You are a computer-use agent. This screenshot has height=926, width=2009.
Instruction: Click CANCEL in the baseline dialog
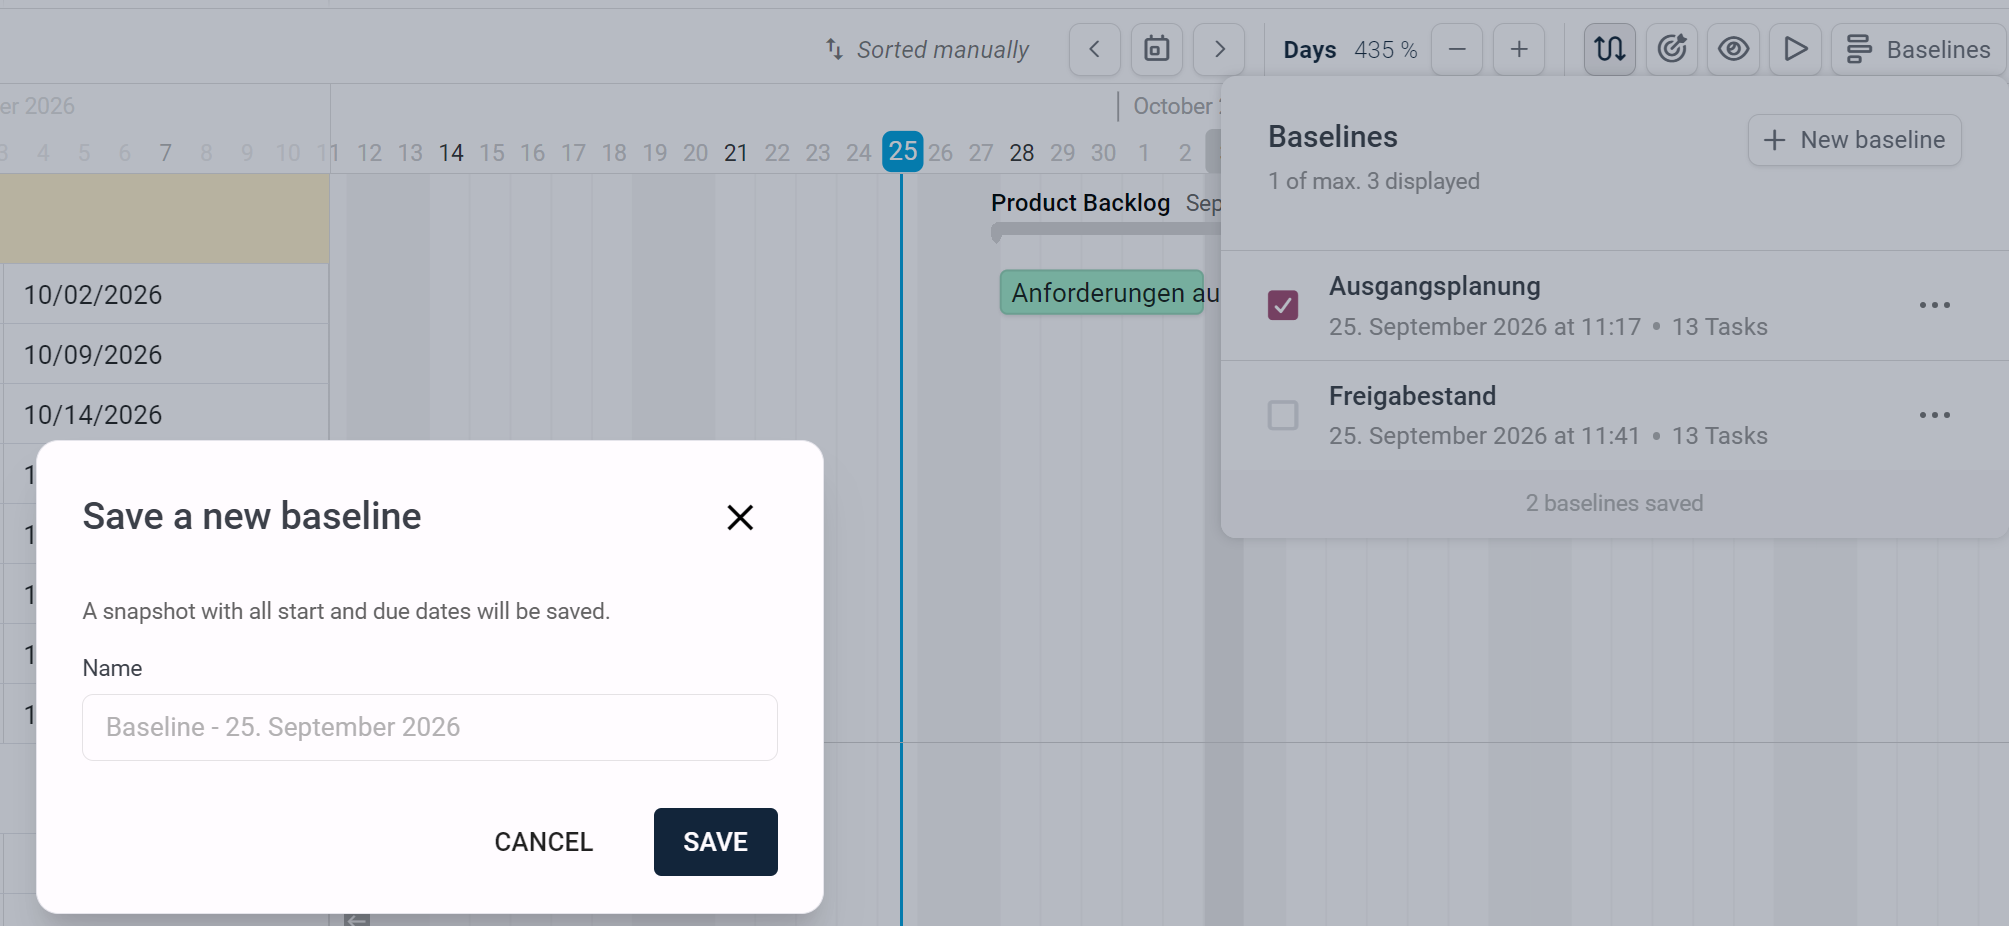[544, 842]
